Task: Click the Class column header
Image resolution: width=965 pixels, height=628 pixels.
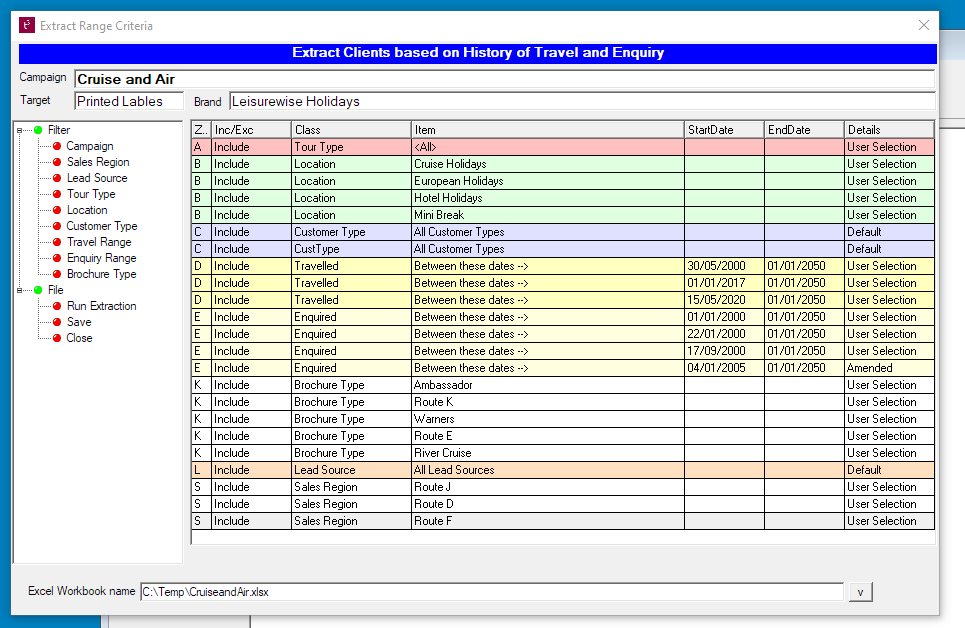Action: (x=351, y=130)
